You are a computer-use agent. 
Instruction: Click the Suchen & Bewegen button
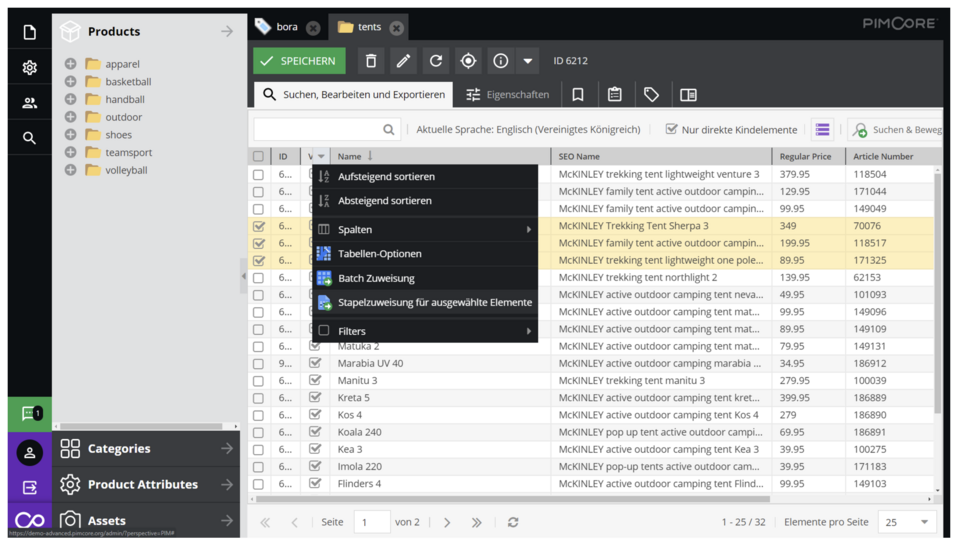896,129
